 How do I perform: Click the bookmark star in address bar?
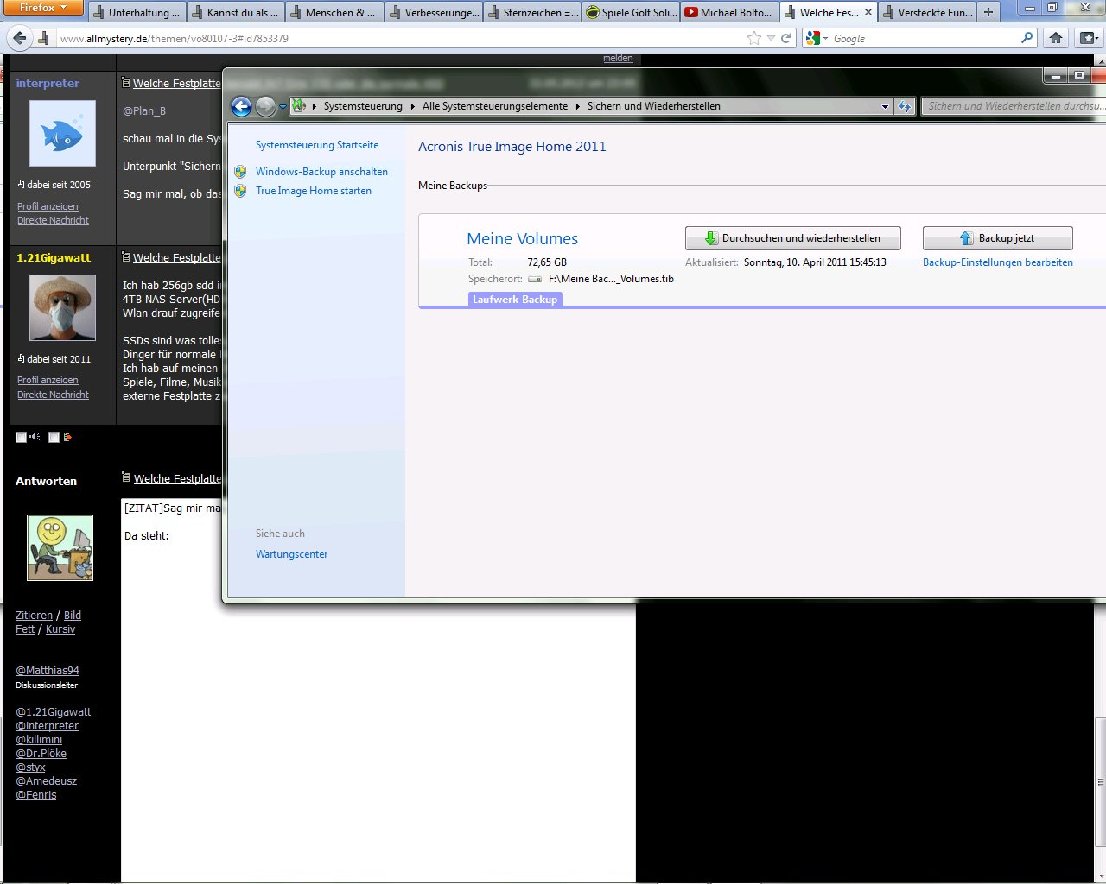click(754, 38)
